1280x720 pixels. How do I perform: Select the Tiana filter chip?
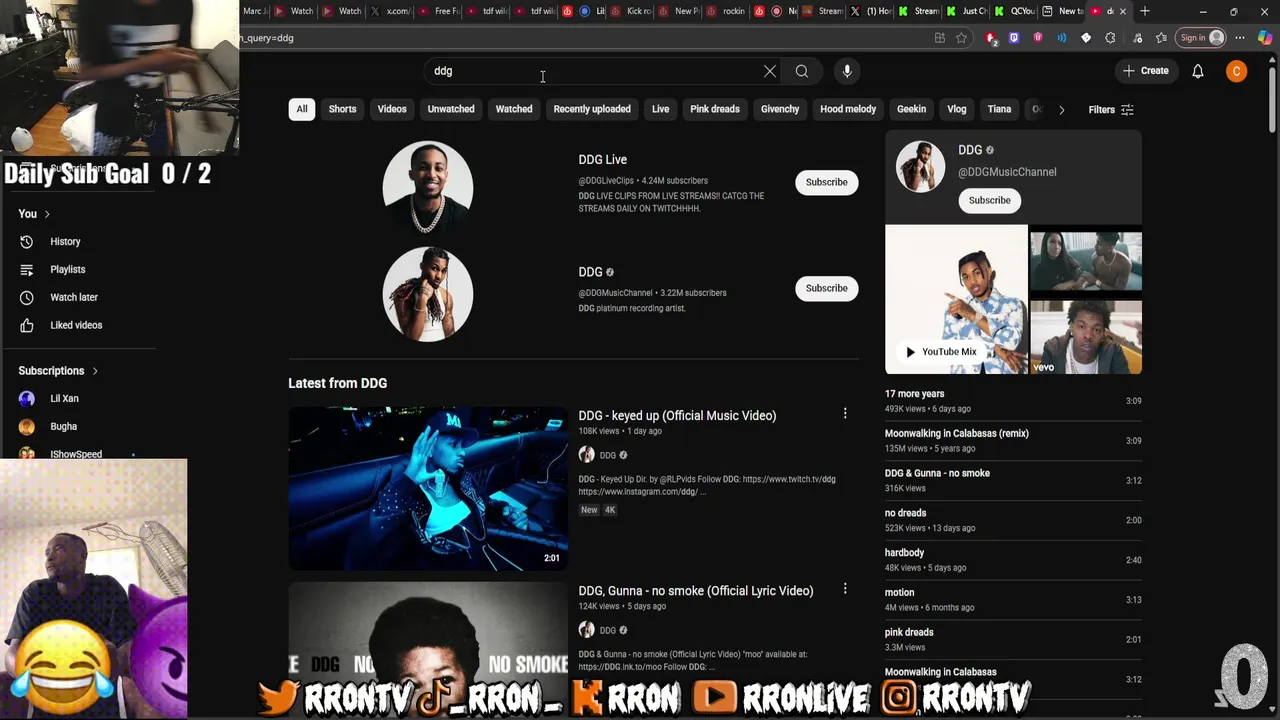(999, 109)
